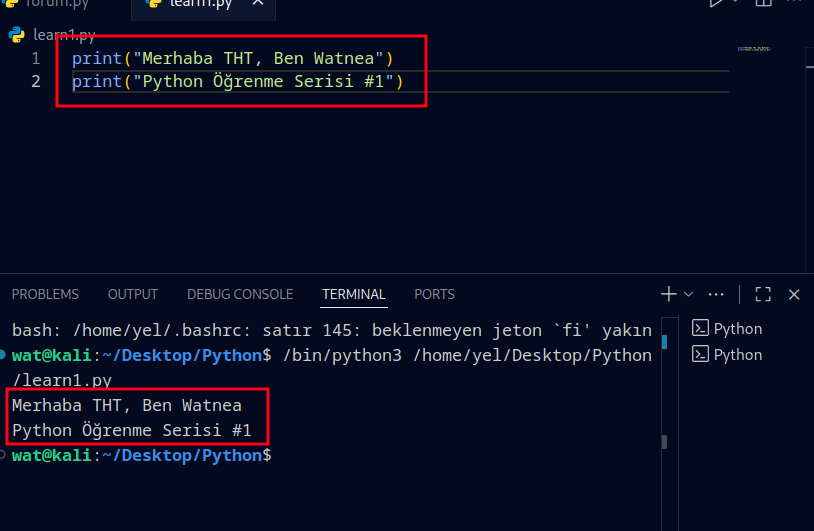Switch to the DEBUG CONSOLE tab

(240, 294)
